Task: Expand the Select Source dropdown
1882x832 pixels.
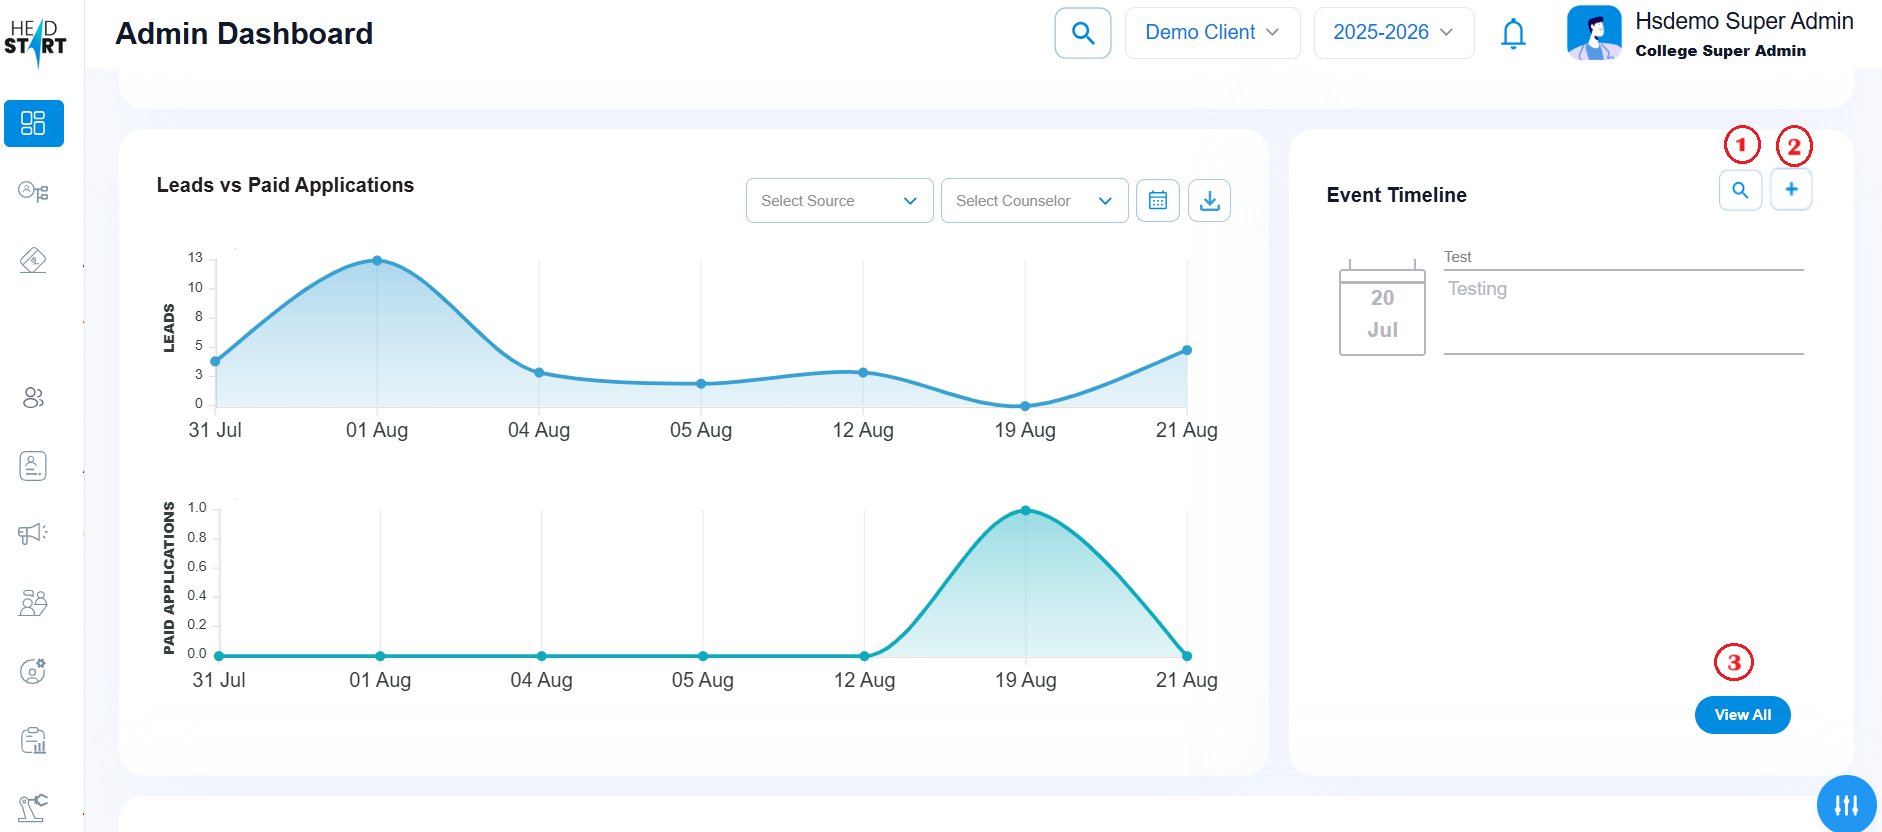Action: 839,201
